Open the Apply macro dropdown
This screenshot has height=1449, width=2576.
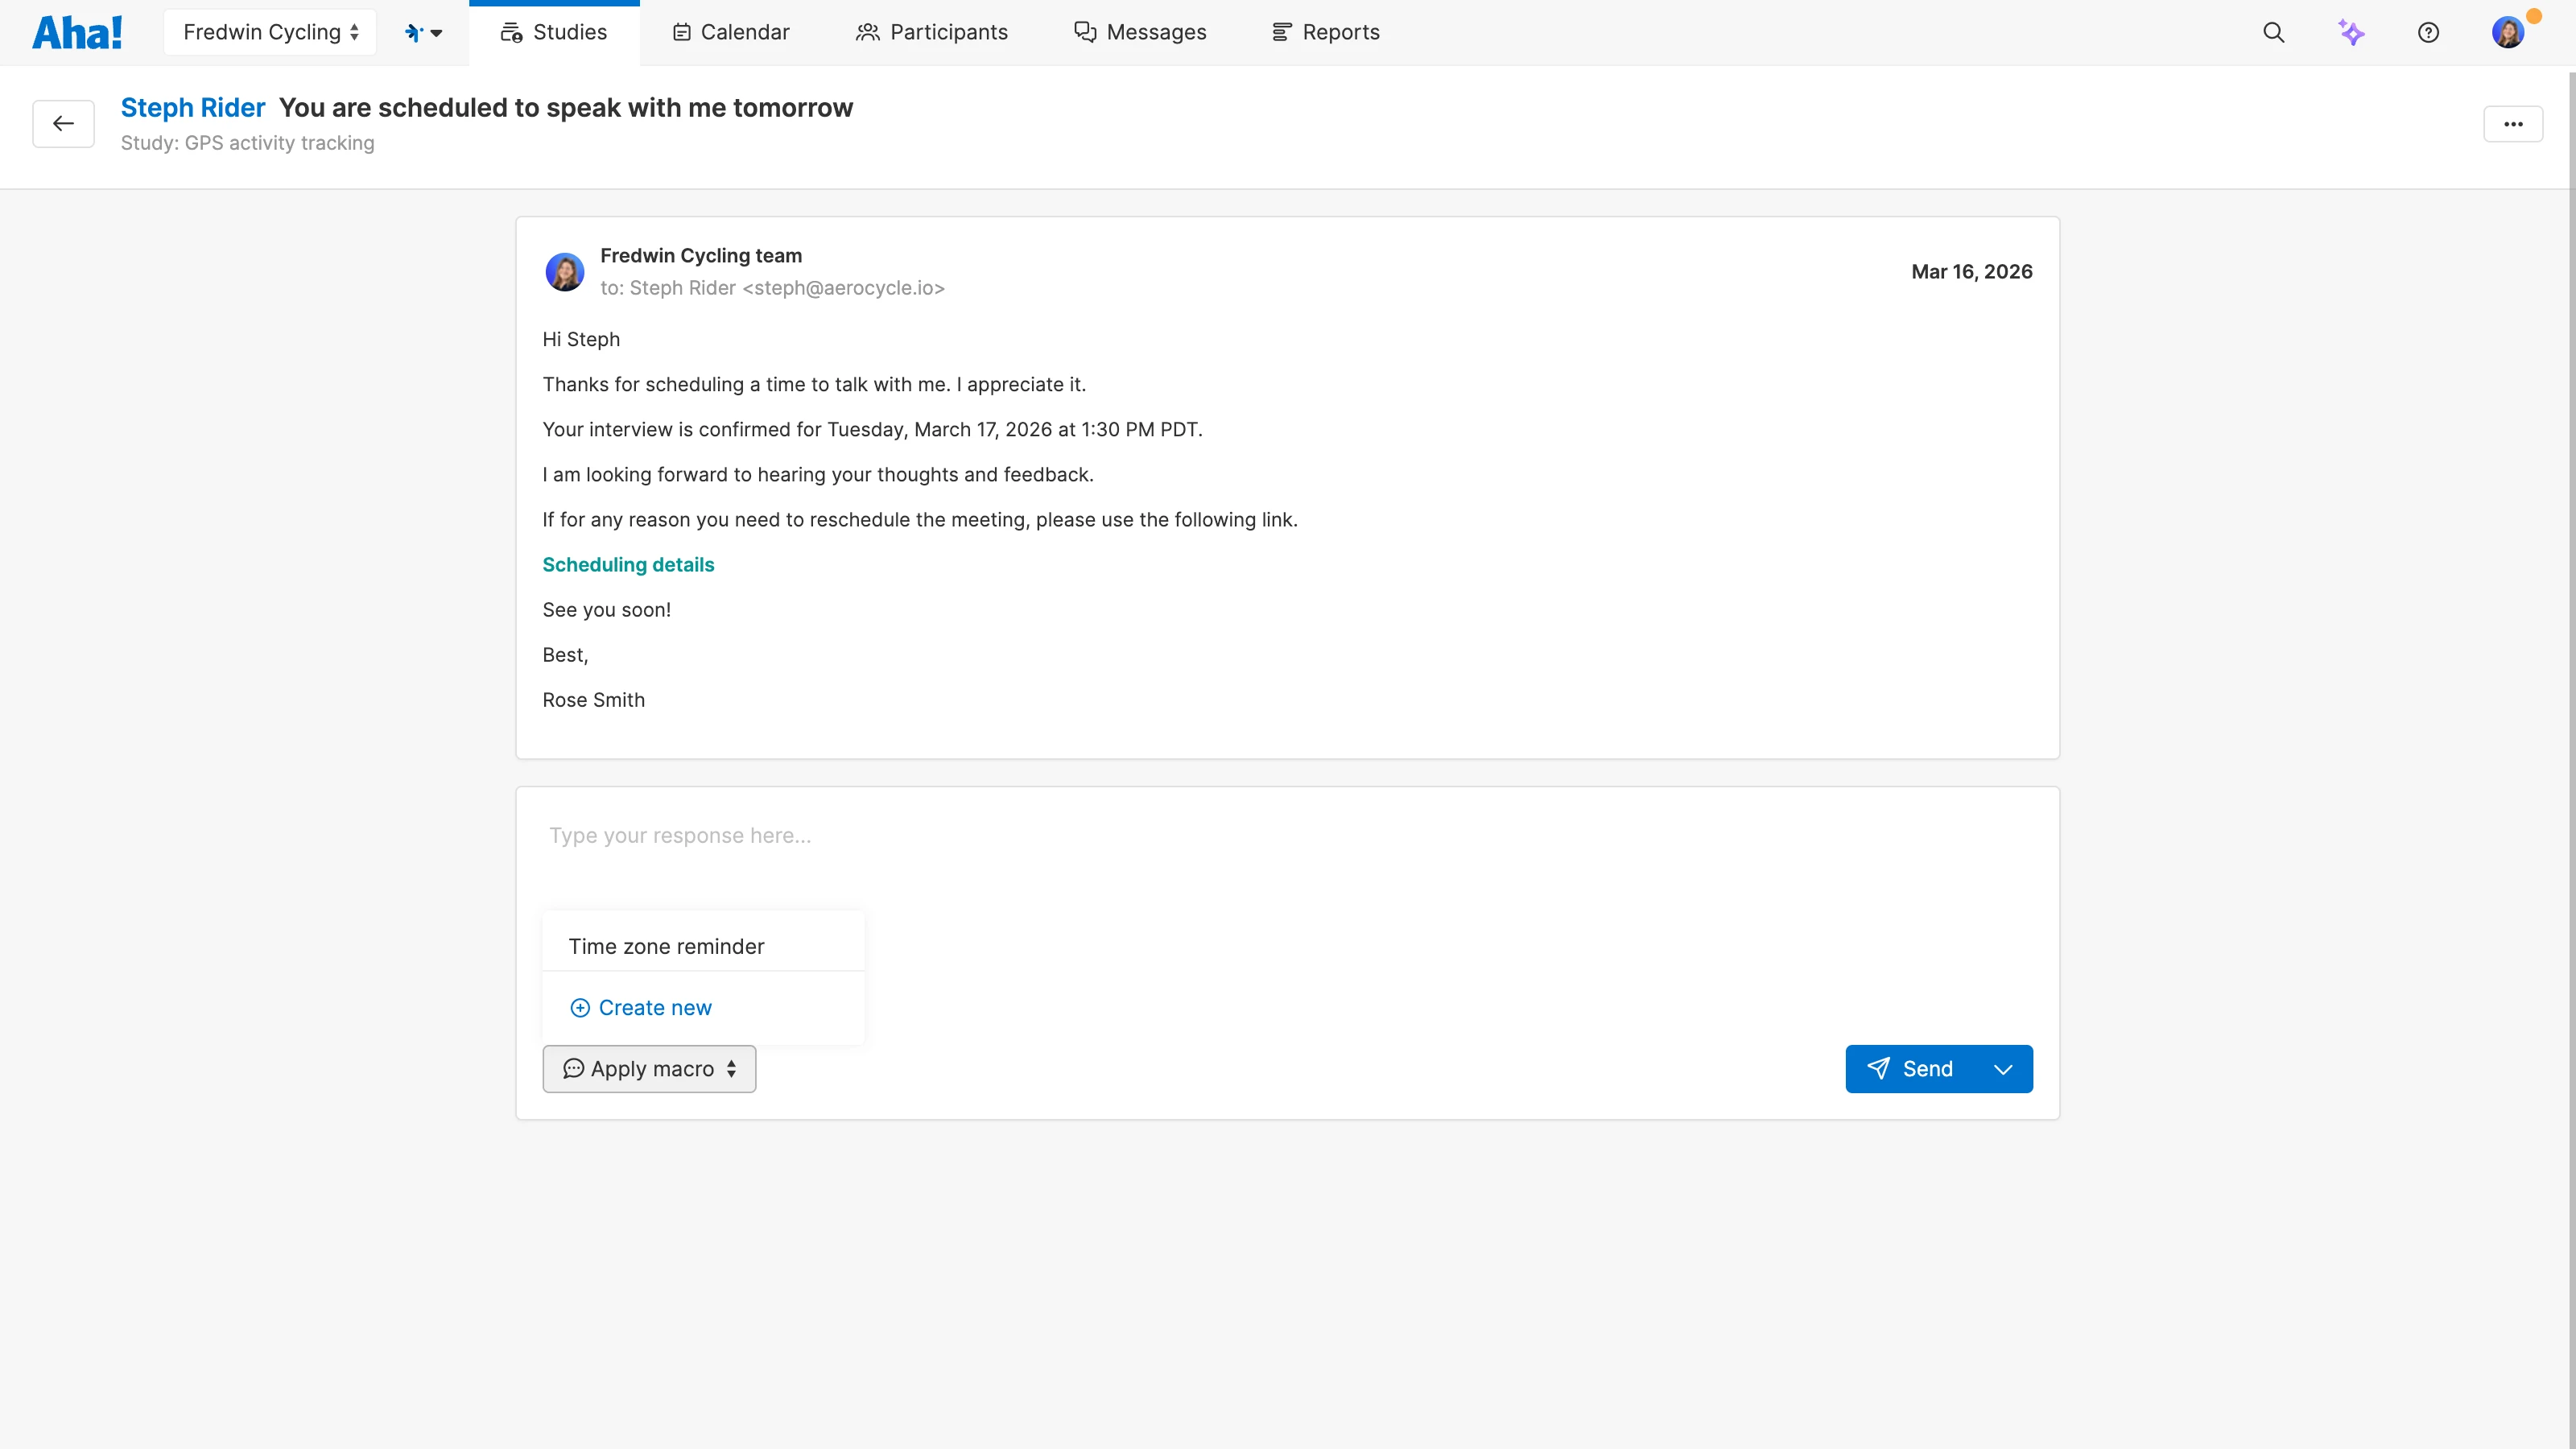tap(648, 1068)
